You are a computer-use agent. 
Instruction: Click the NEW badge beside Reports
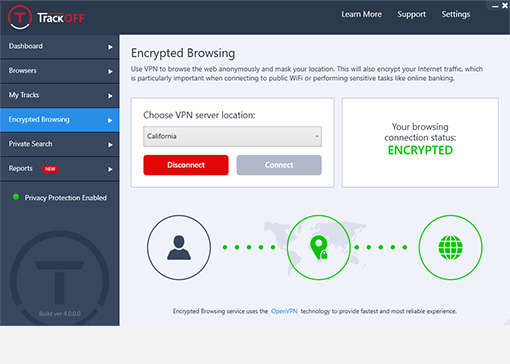click(x=50, y=169)
